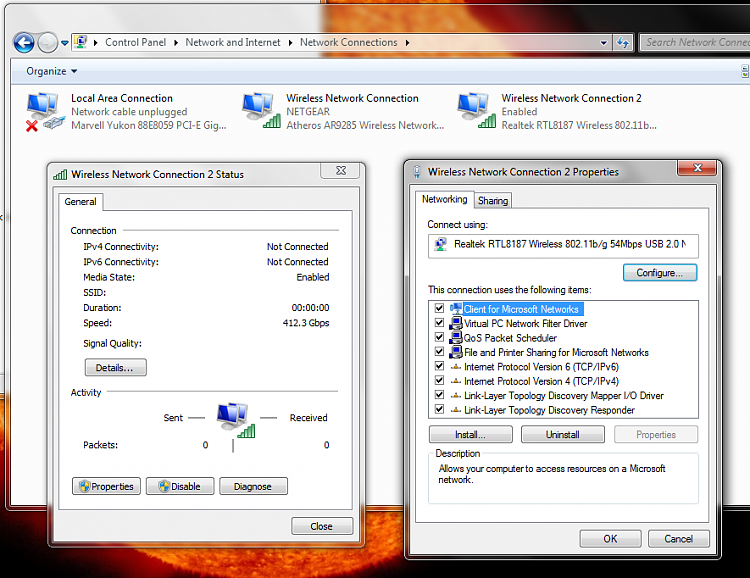Screen dimensions: 750x578
Task: Click the Diagnose button
Action: (x=253, y=486)
